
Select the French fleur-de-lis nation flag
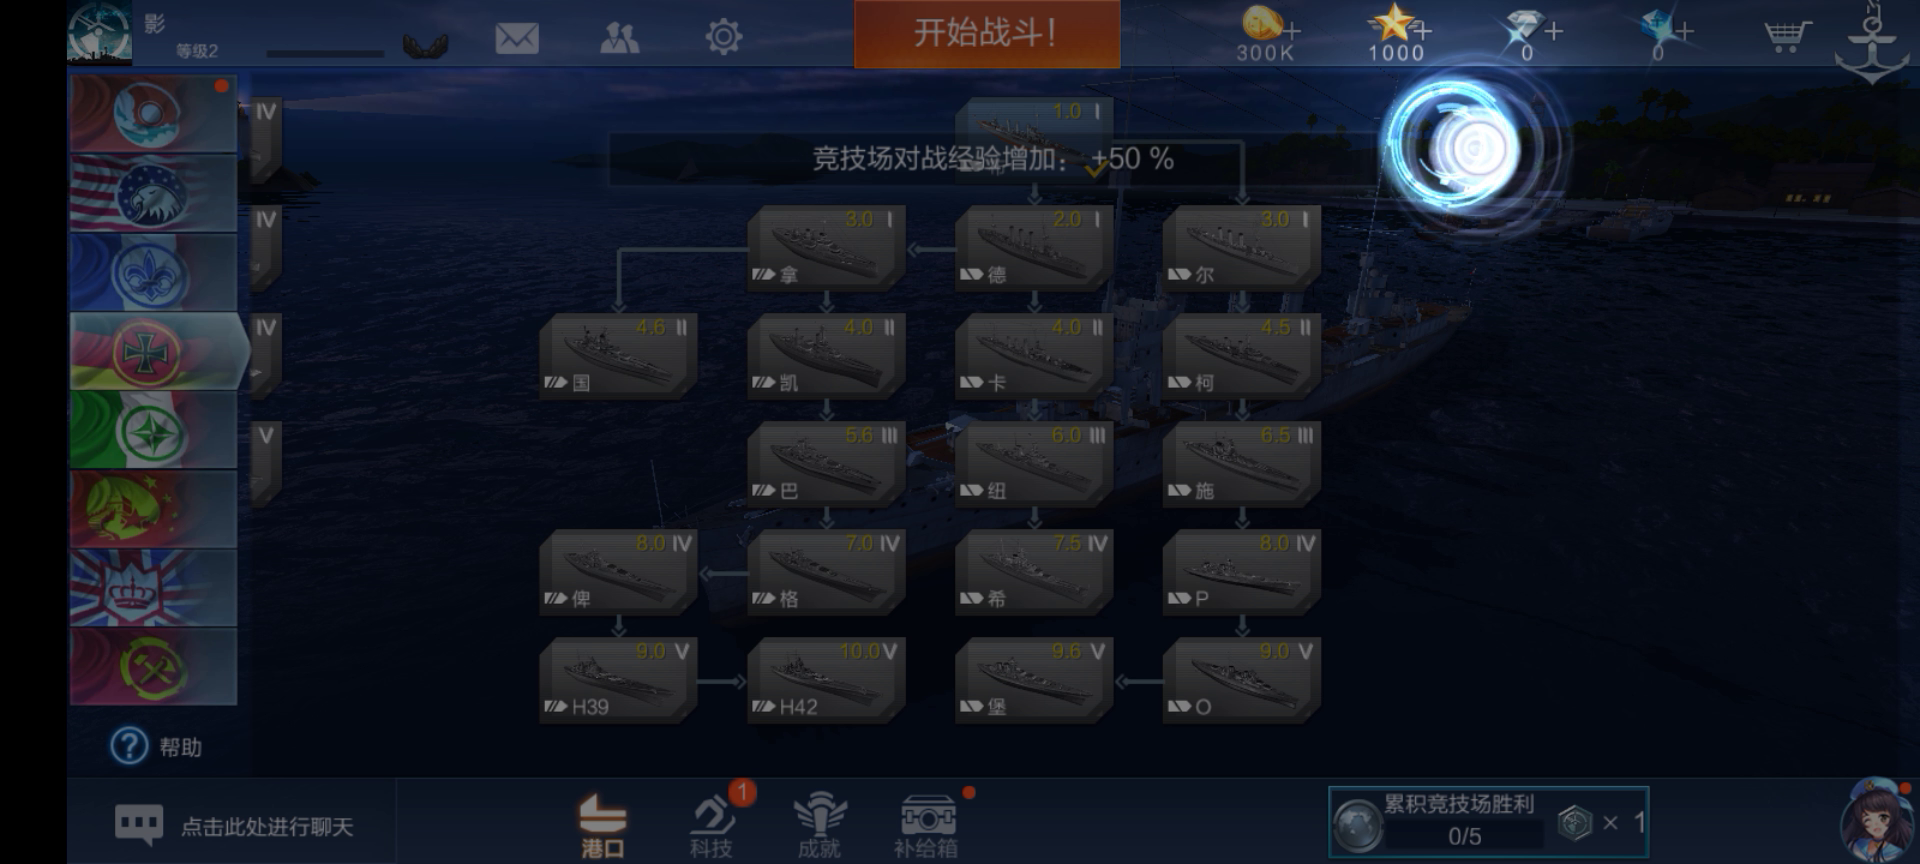click(x=153, y=272)
